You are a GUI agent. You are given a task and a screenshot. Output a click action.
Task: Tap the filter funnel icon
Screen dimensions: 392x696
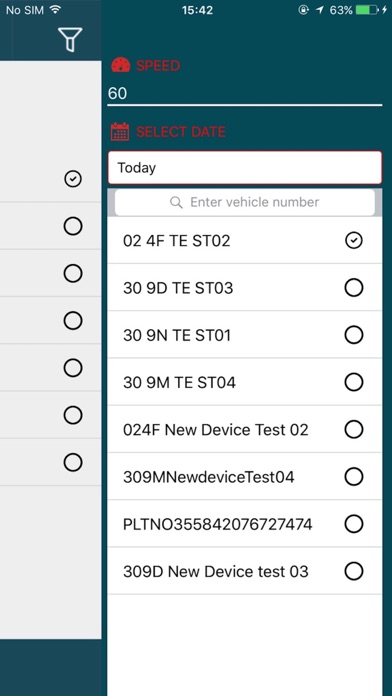[70, 39]
